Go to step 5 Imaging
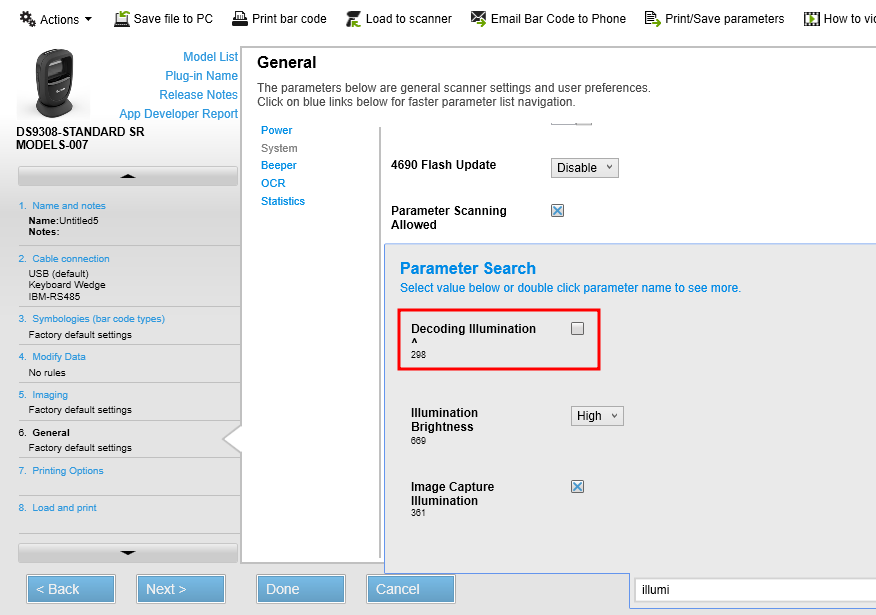 50,395
